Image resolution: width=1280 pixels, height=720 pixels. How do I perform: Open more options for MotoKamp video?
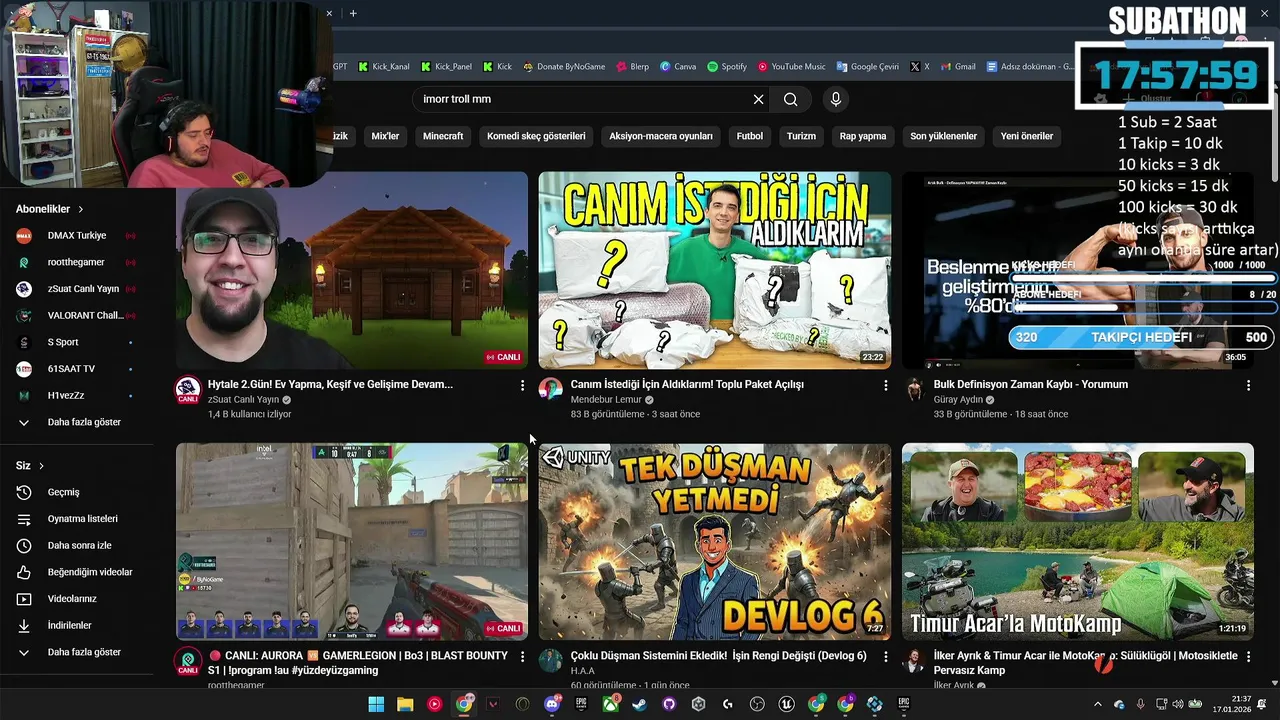click(1248, 656)
